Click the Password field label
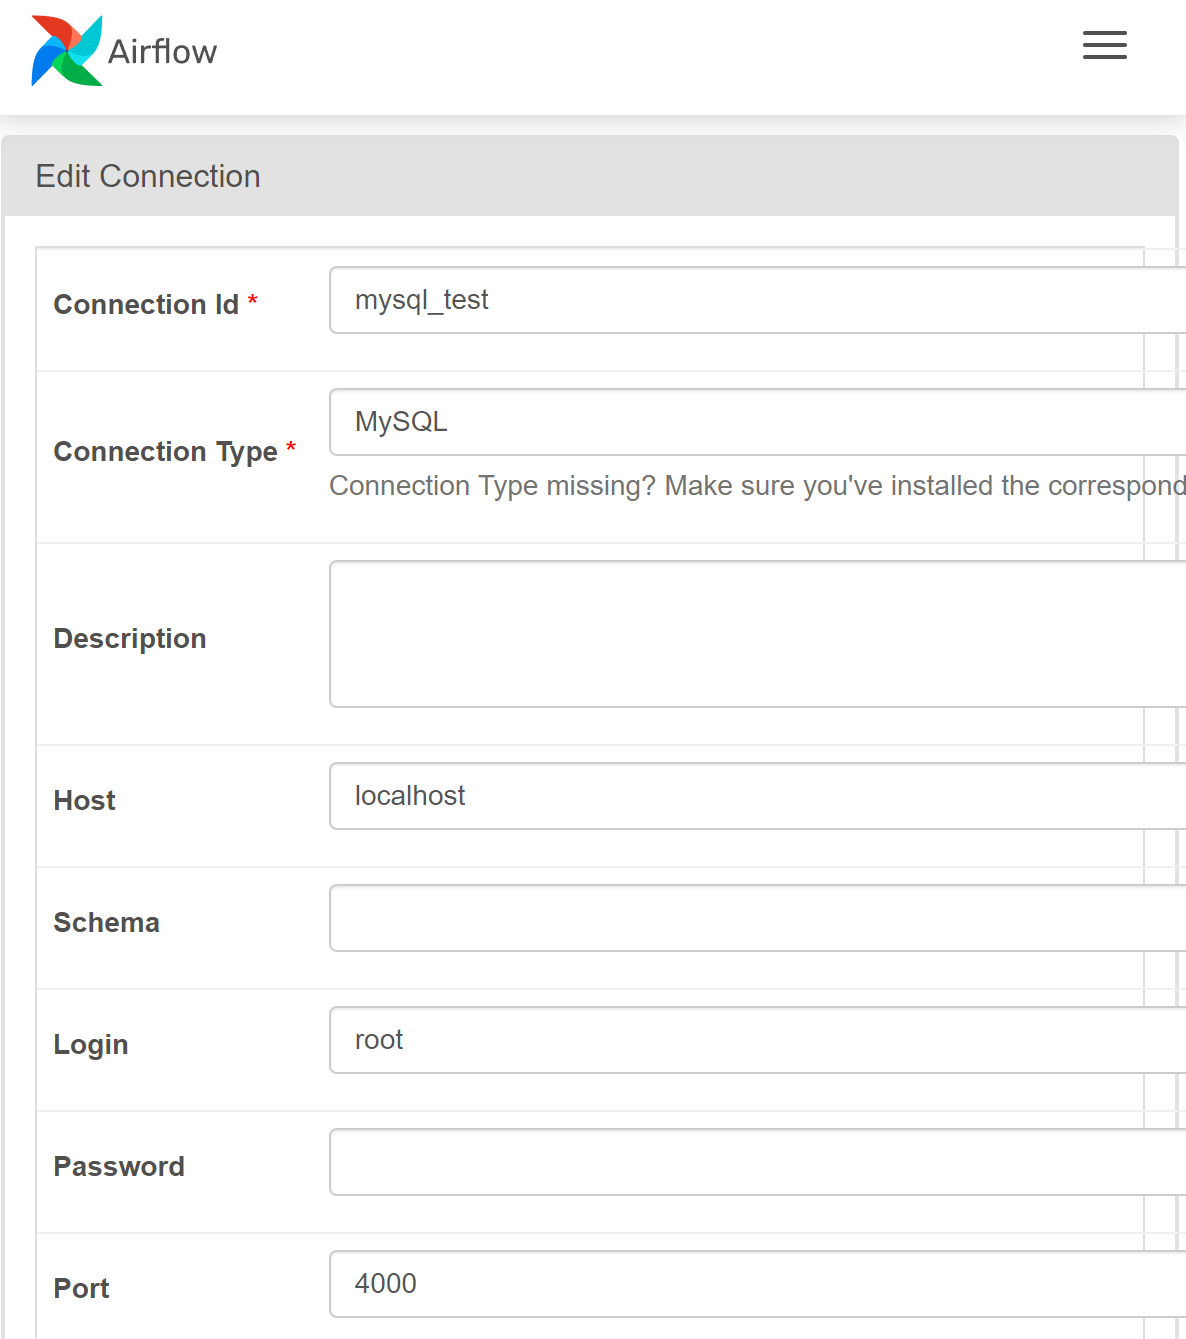This screenshot has height=1339, width=1186. pyautogui.click(x=119, y=1166)
